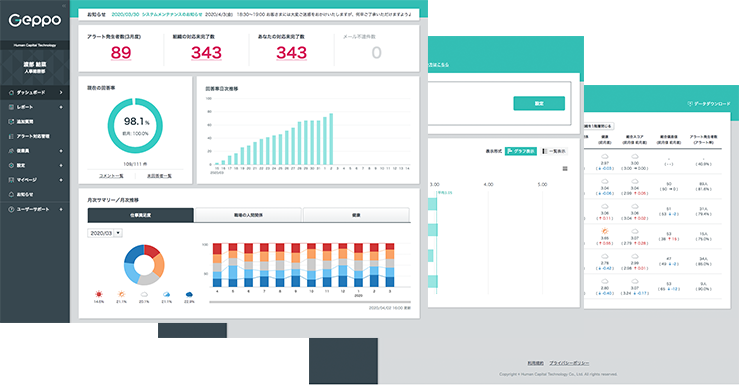Click the Geppo logo in the sidebar
Viewport: 739px width, 385px height.
tap(35, 20)
